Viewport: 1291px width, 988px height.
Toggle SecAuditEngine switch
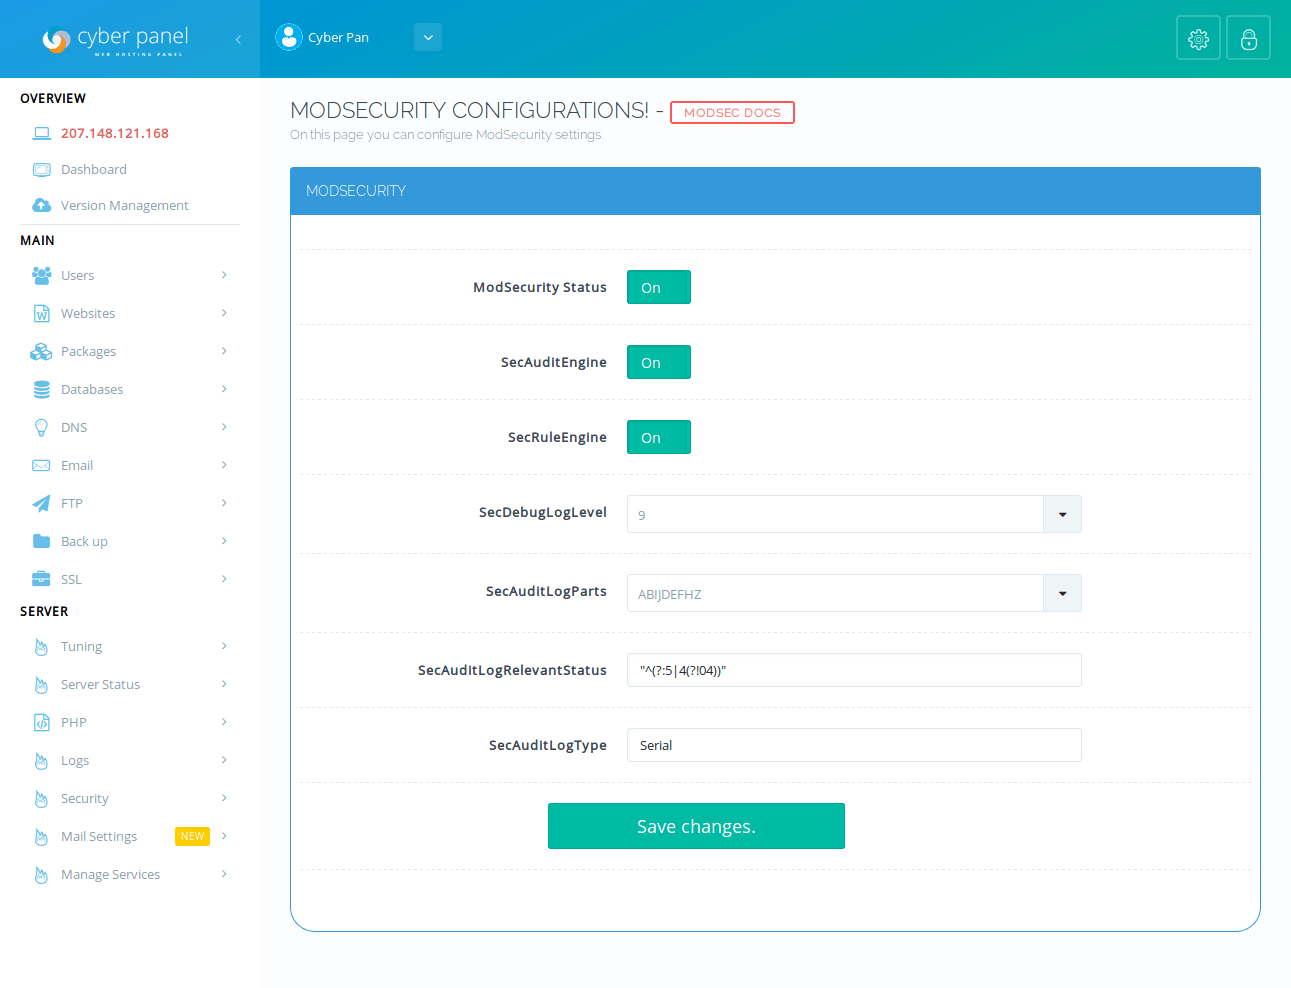(659, 362)
